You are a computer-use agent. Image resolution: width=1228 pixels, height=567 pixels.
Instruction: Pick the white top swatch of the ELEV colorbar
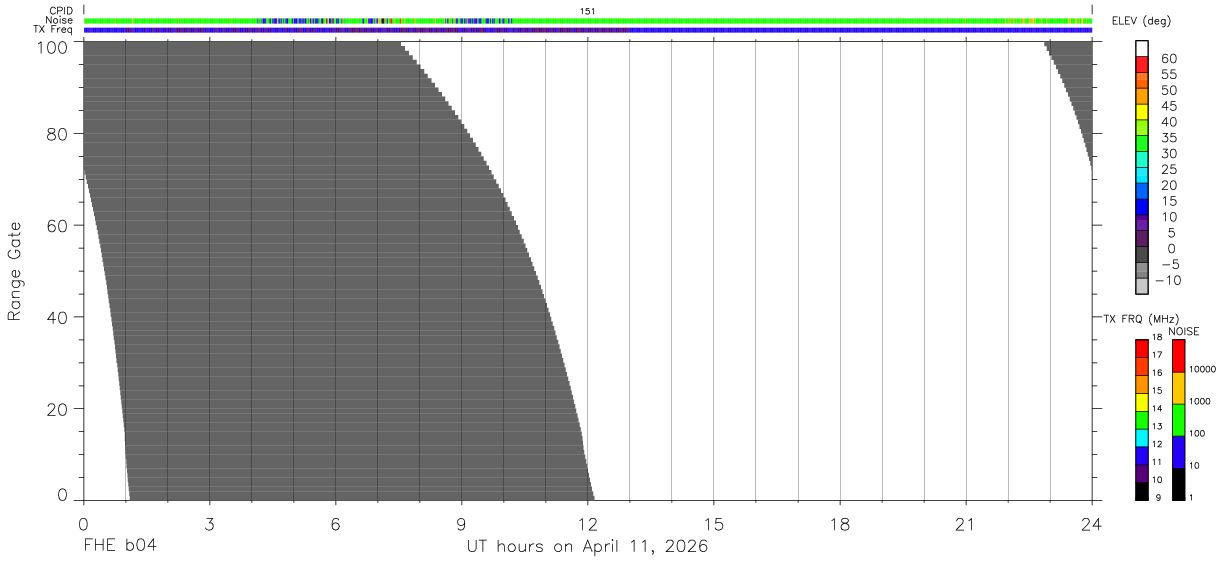pos(1142,48)
